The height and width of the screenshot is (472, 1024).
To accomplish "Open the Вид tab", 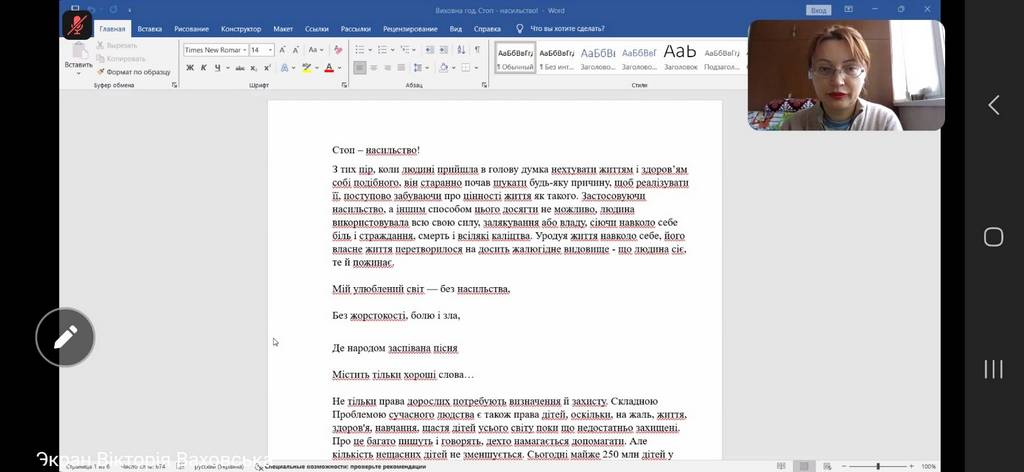I will click(x=456, y=29).
